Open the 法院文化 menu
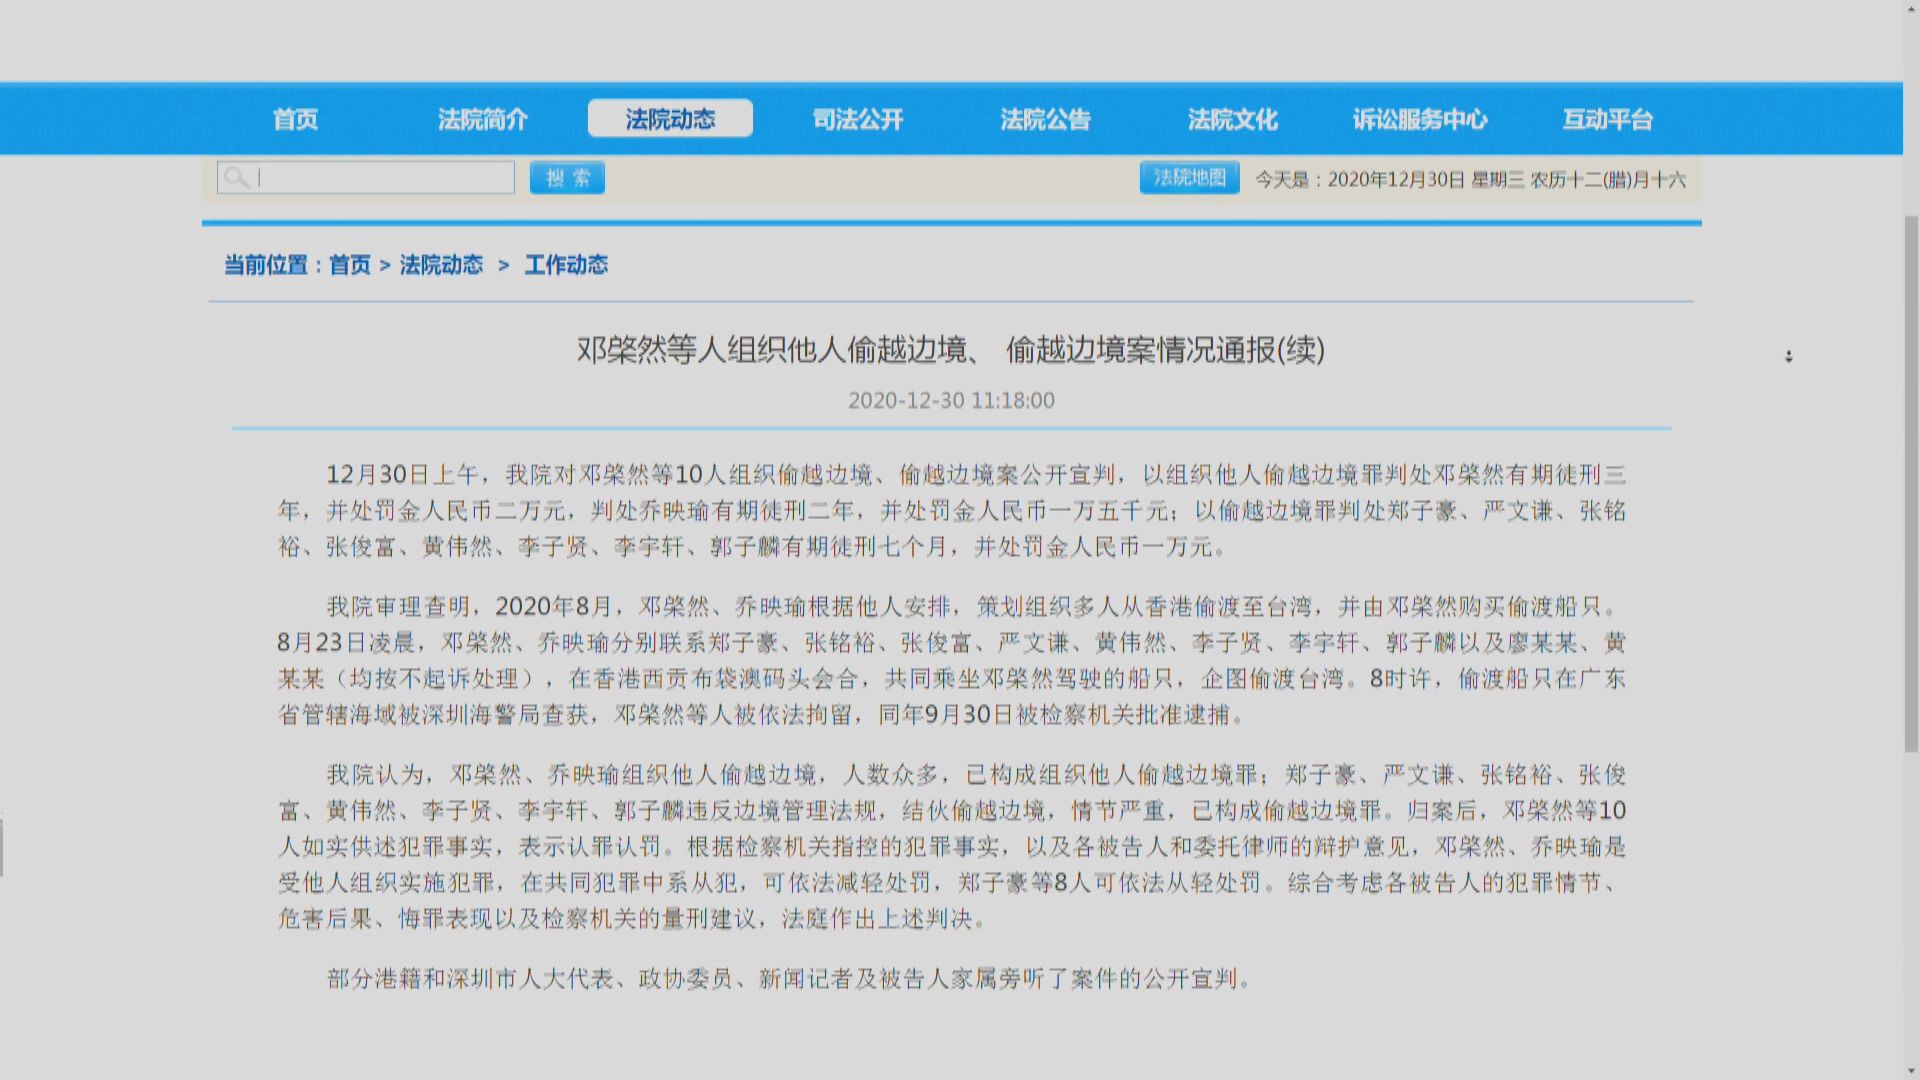 click(1233, 119)
